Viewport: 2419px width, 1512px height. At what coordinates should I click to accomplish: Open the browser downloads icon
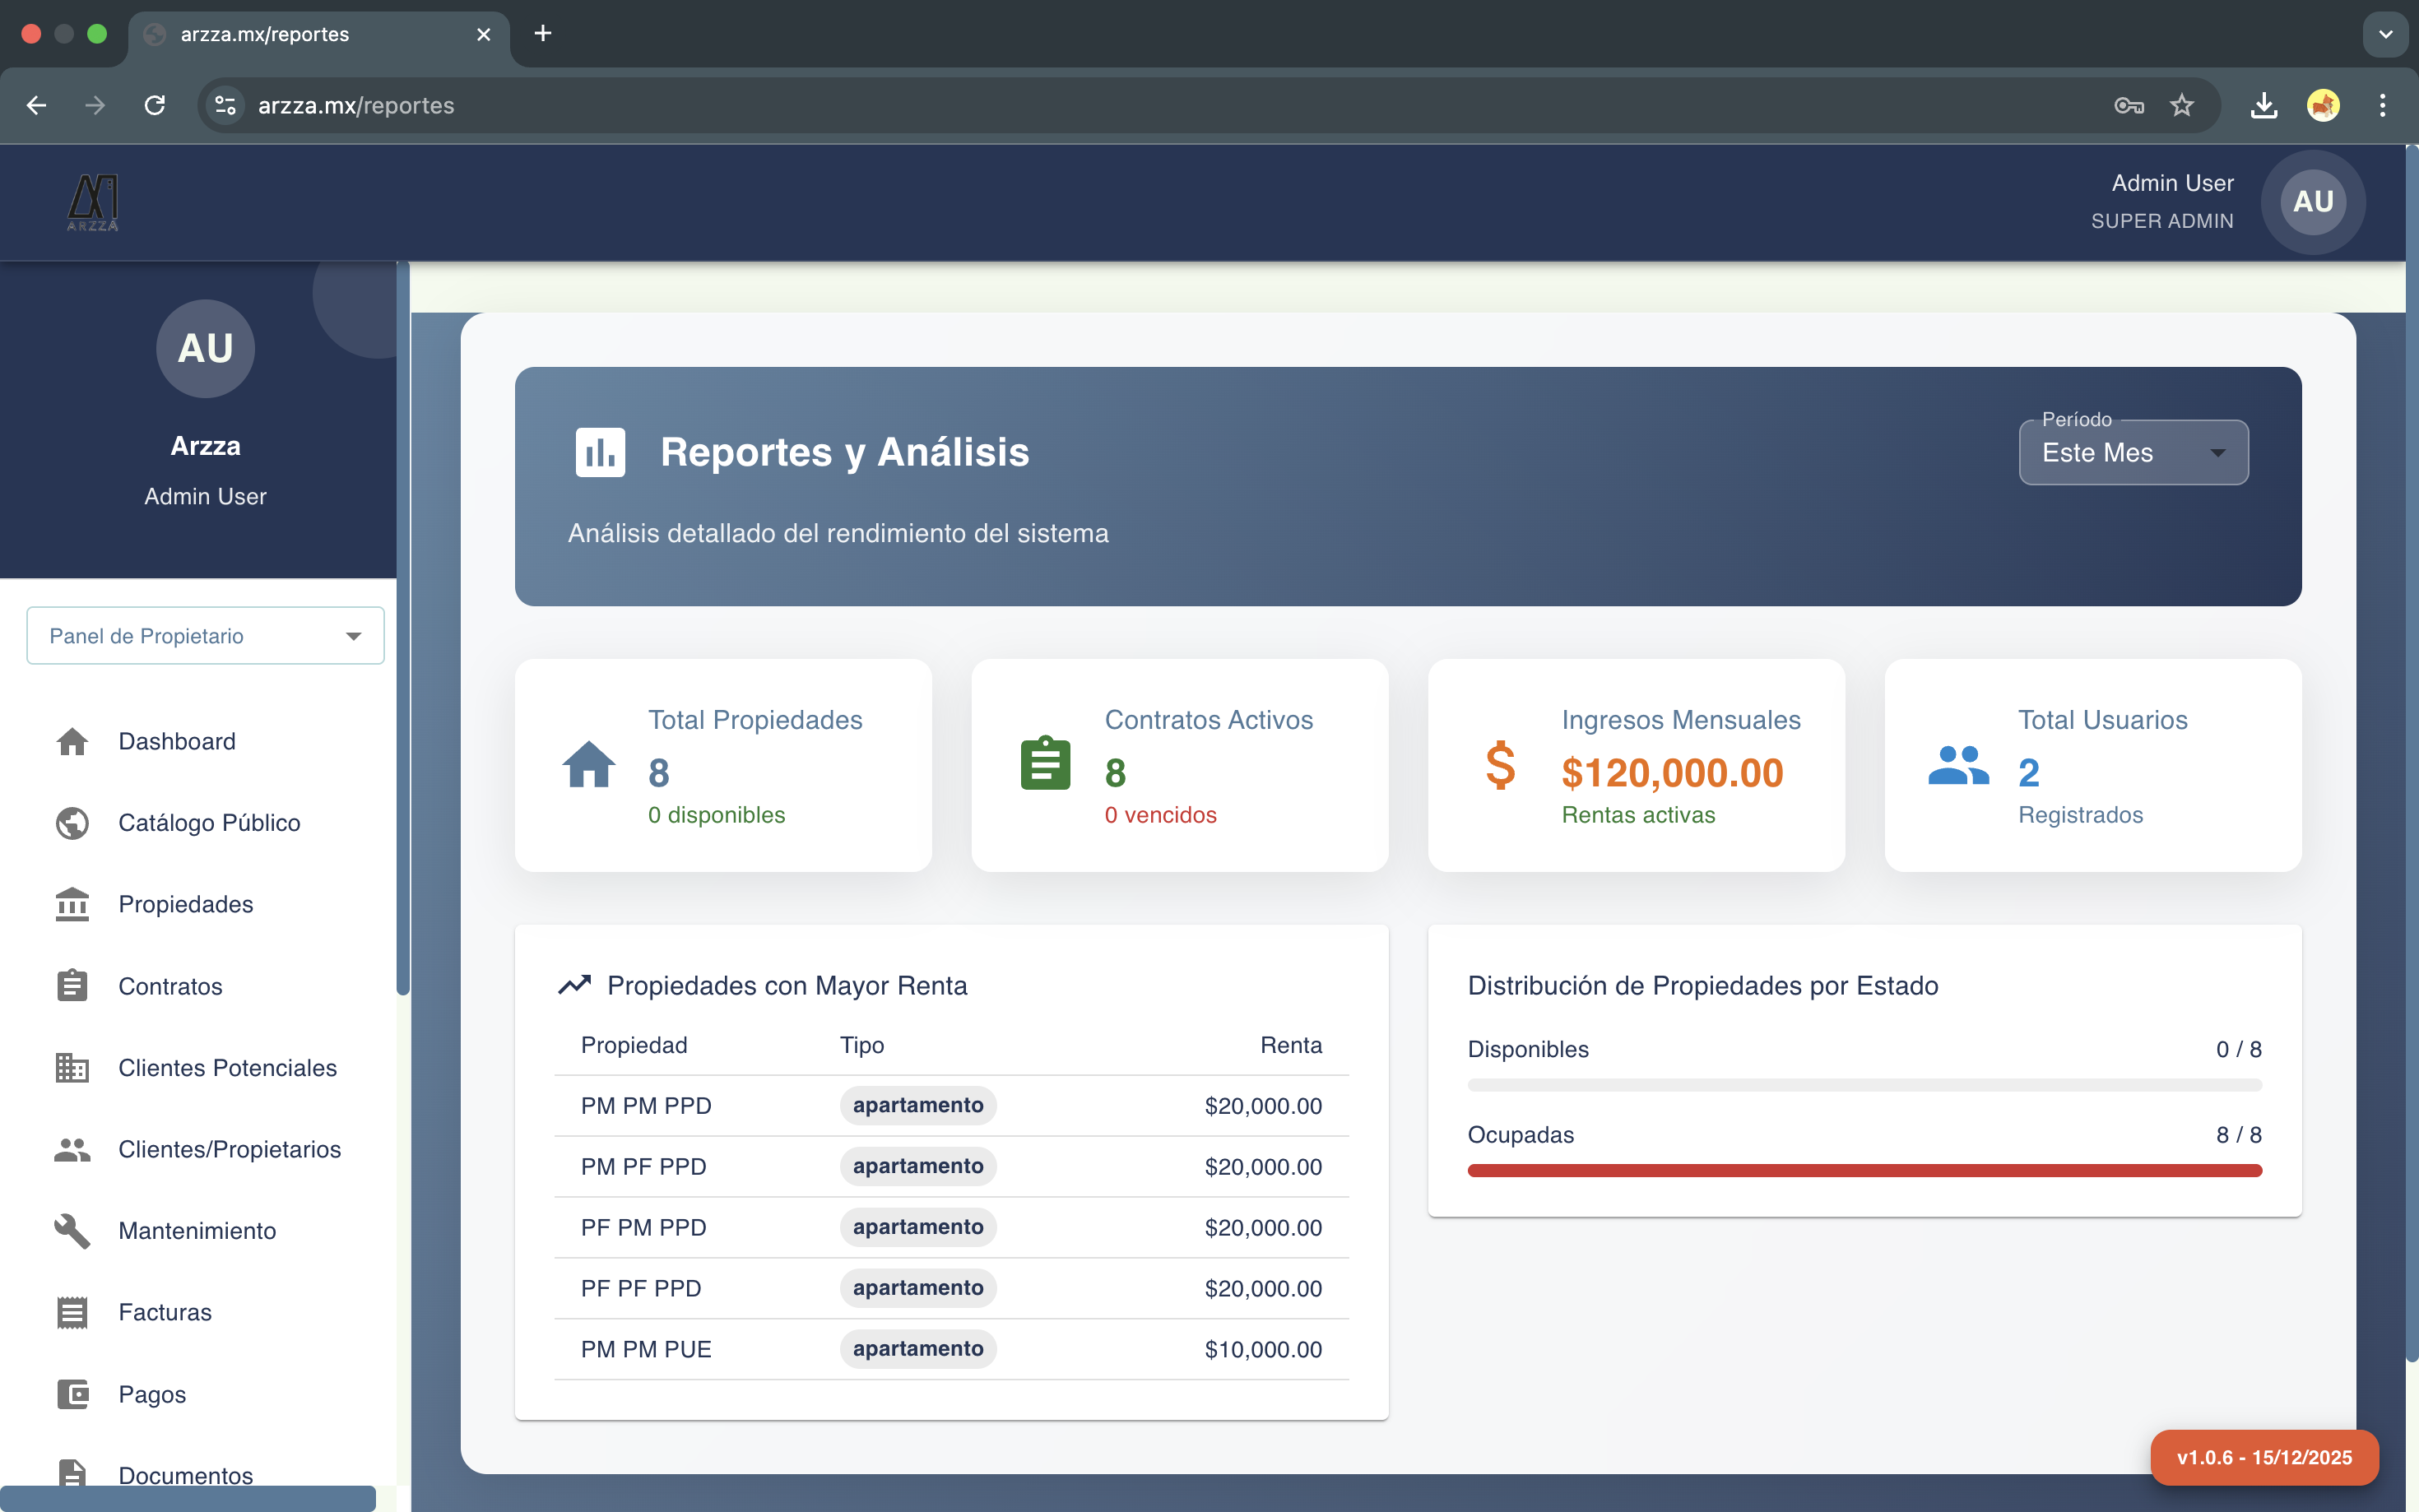point(2264,105)
